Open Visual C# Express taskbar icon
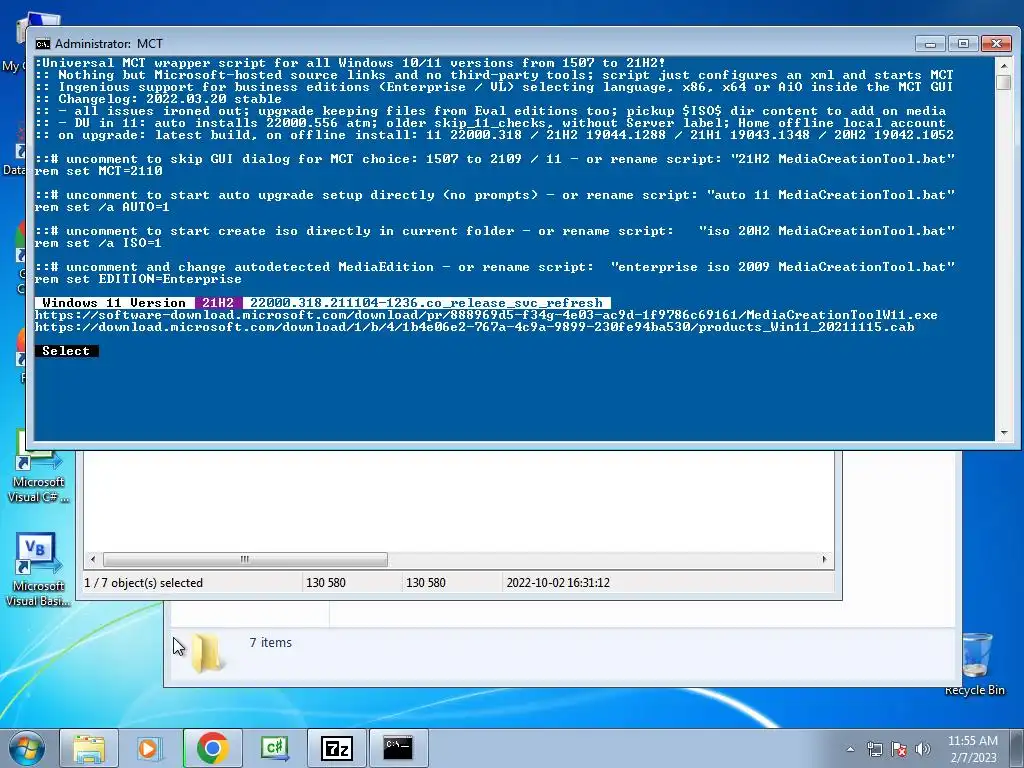Screen dimensions: 1024x768 coord(274,748)
